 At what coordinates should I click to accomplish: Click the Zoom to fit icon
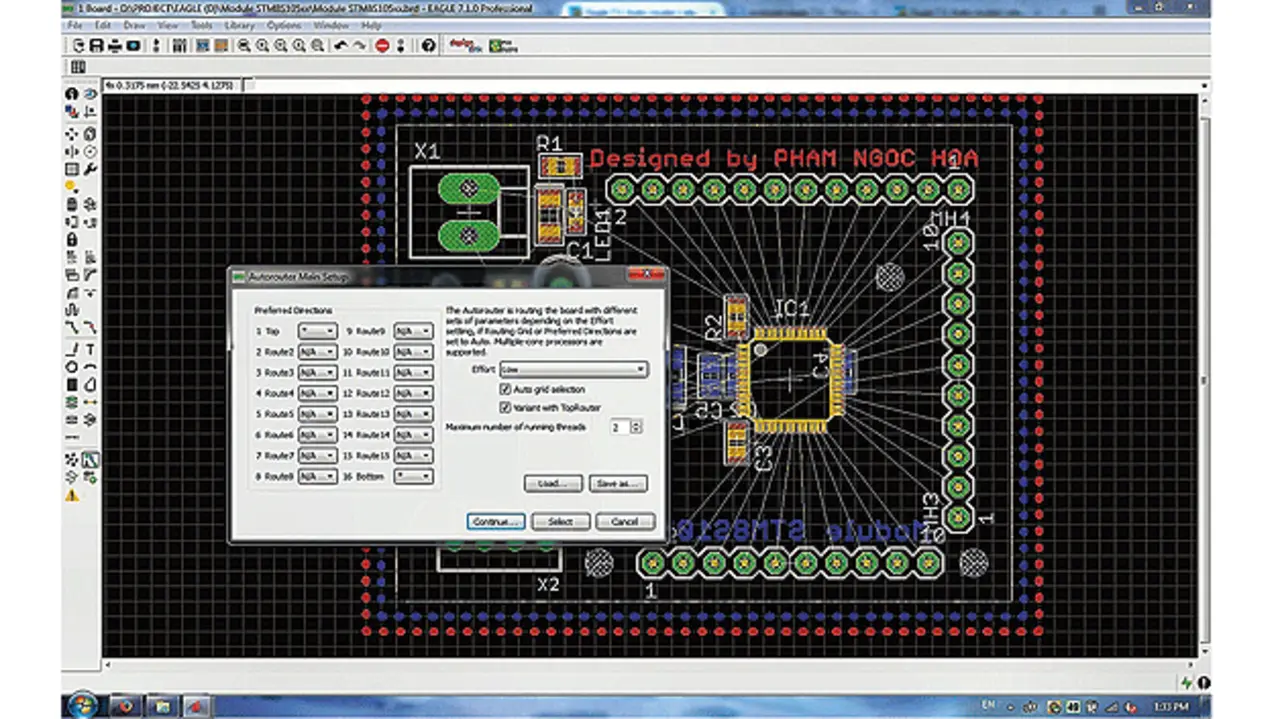pyautogui.click(x=245, y=46)
